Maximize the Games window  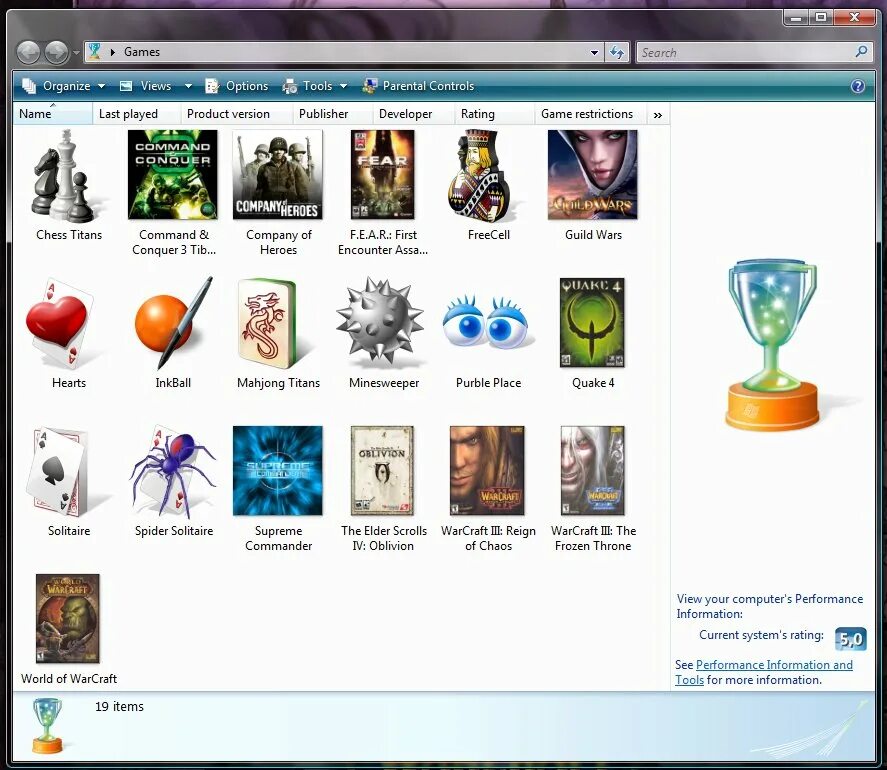coord(821,18)
